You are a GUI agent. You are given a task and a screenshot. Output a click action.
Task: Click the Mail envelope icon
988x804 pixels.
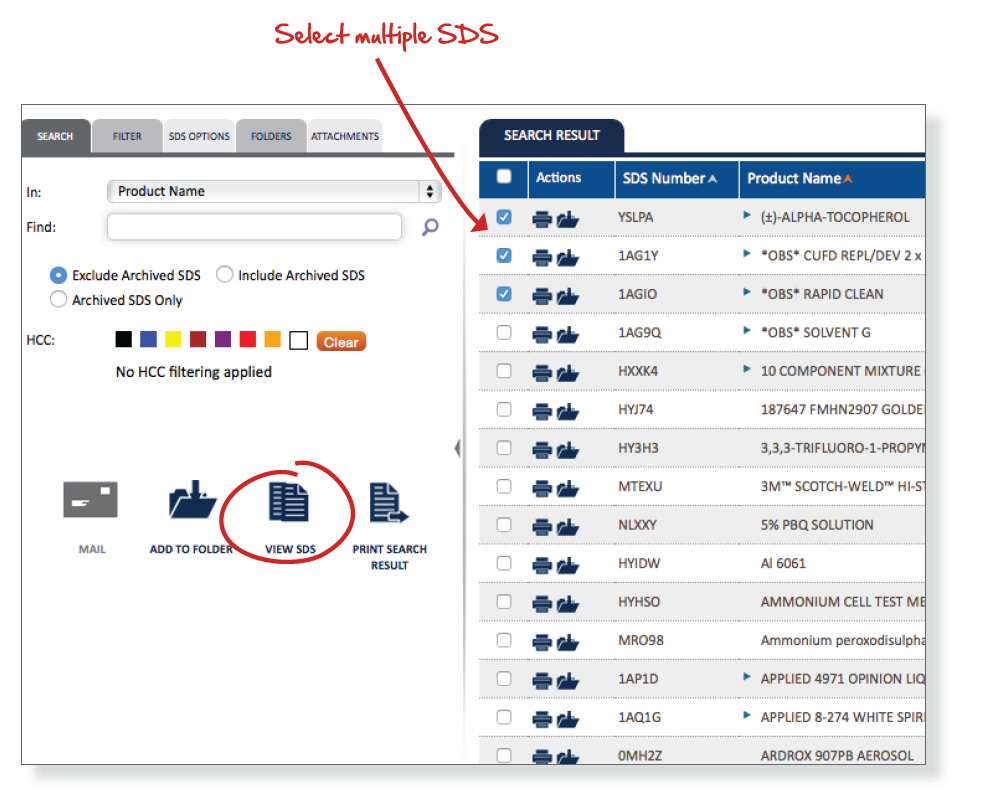coord(90,500)
